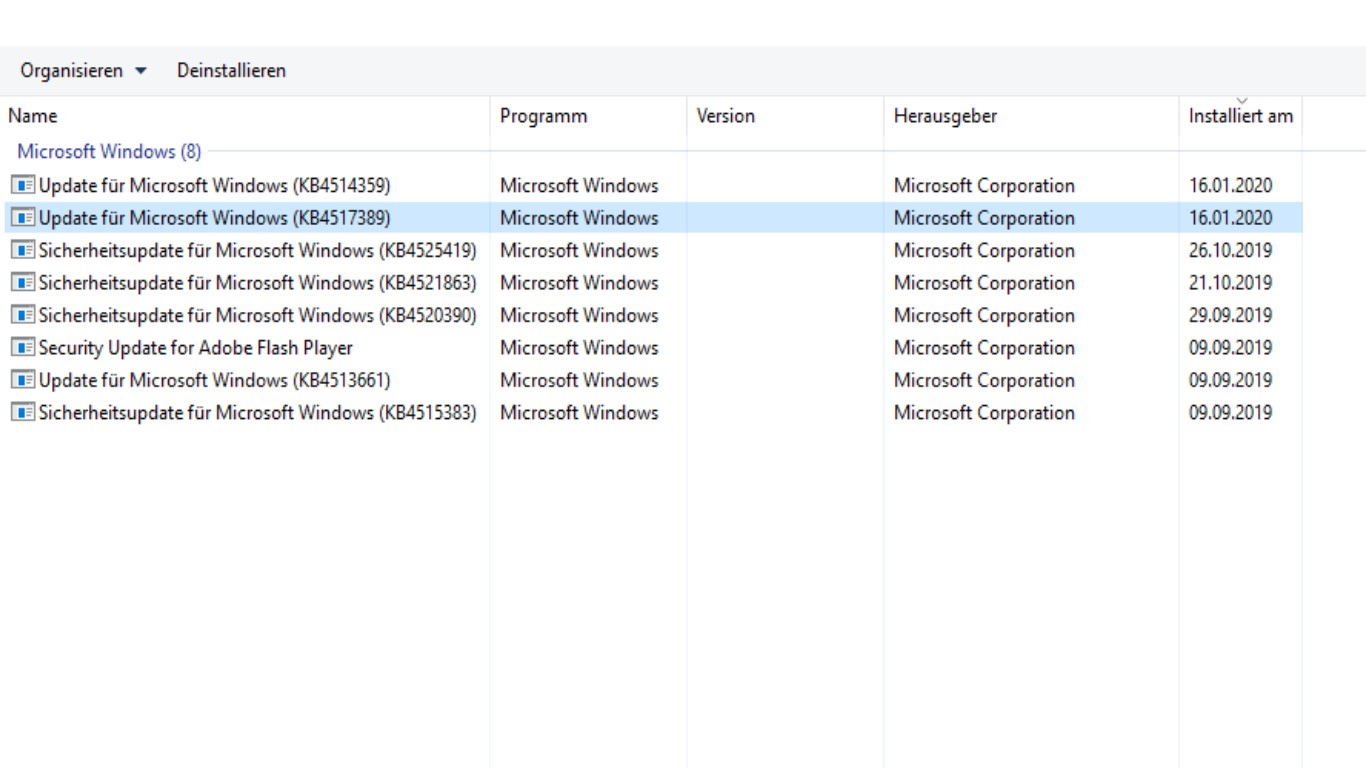The image size is (1366, 768).
Task: Click Microsoft Windows program cell for KB4513661
Action: click(x=579, y=380)
